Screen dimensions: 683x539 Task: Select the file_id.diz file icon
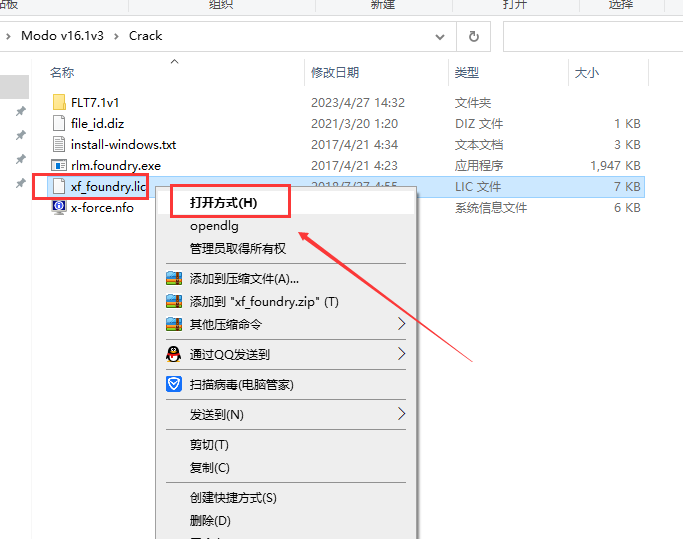point(59,123)
